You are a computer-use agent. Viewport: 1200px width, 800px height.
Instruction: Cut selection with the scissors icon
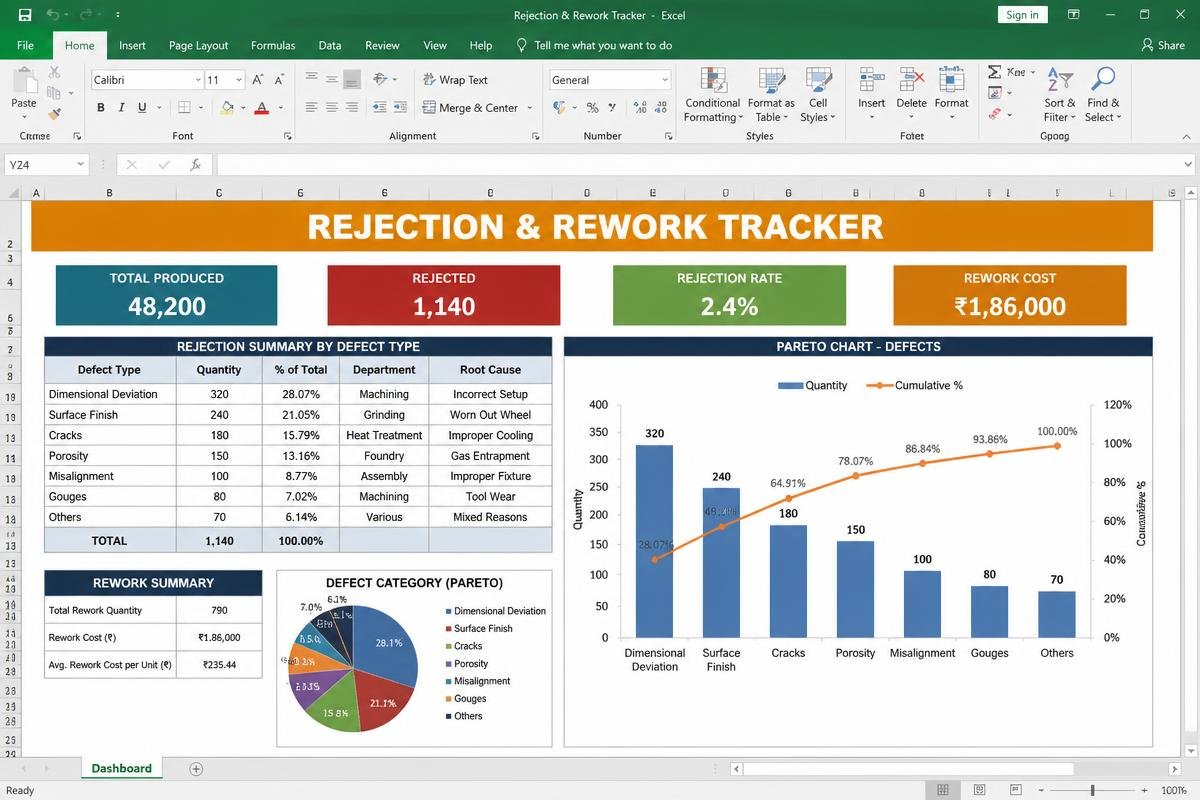pos(54,73)
